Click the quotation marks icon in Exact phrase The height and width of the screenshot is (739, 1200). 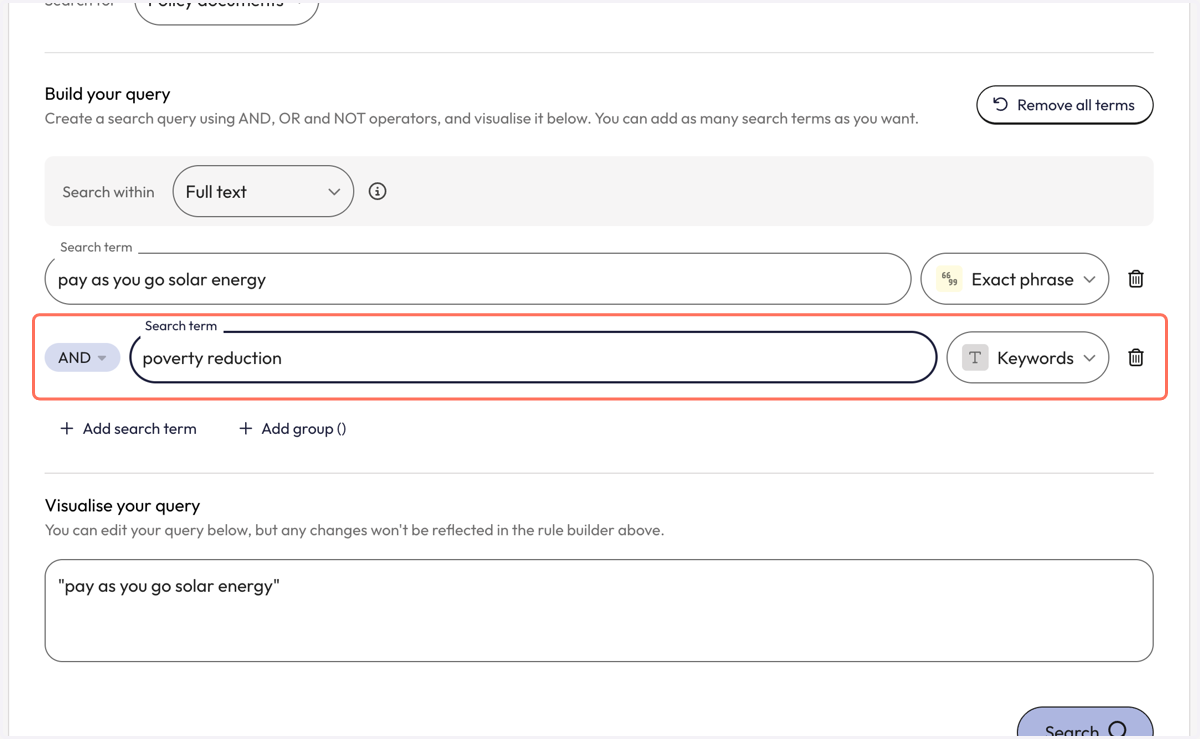[x=949, y=279]
